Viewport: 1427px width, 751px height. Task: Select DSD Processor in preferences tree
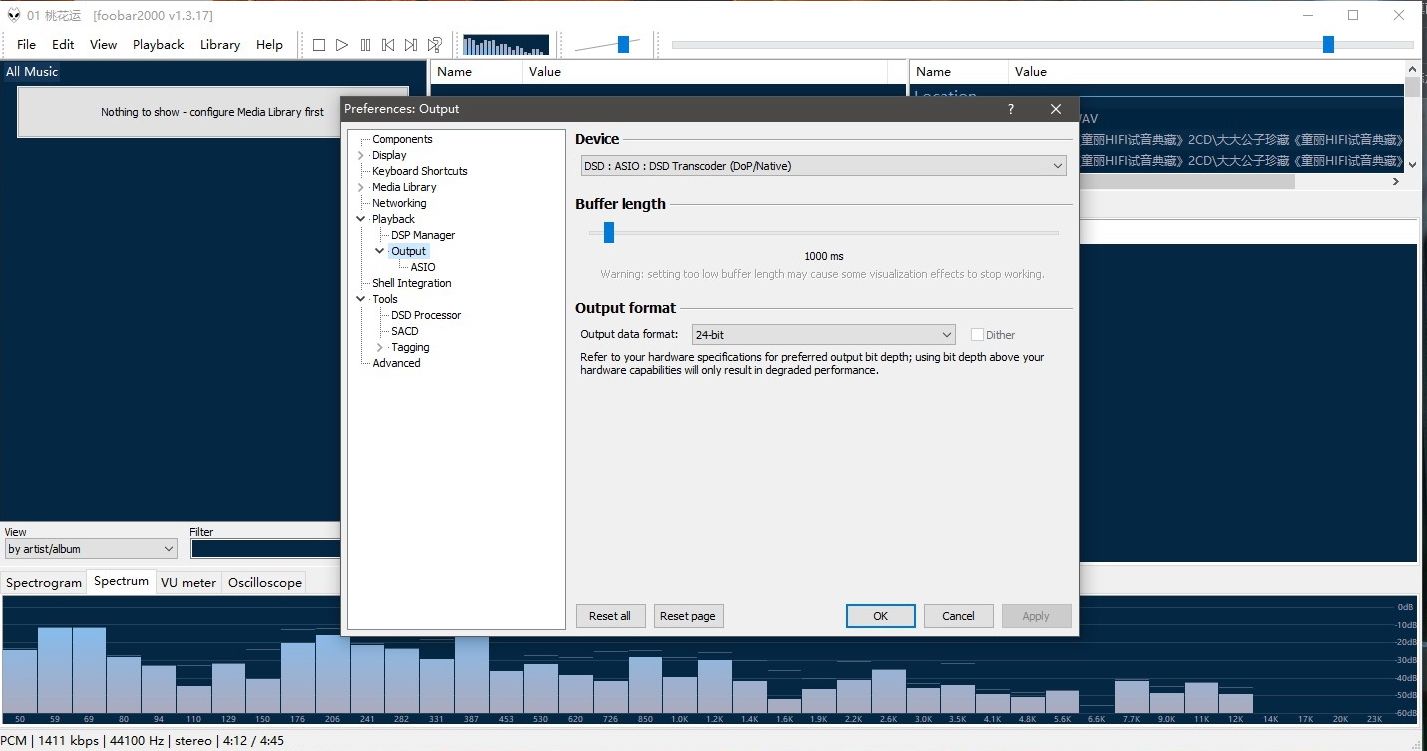[426, 315]
